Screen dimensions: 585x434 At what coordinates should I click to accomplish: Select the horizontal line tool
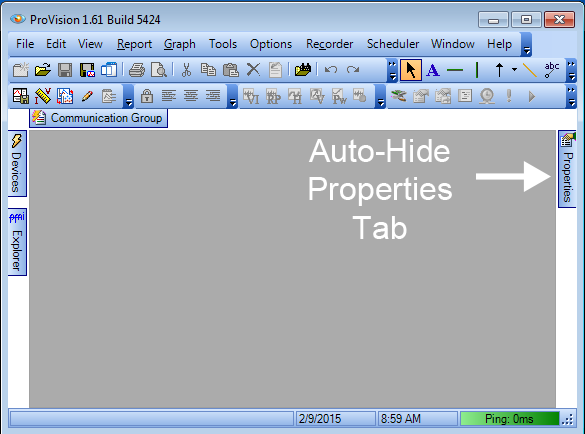455,70
